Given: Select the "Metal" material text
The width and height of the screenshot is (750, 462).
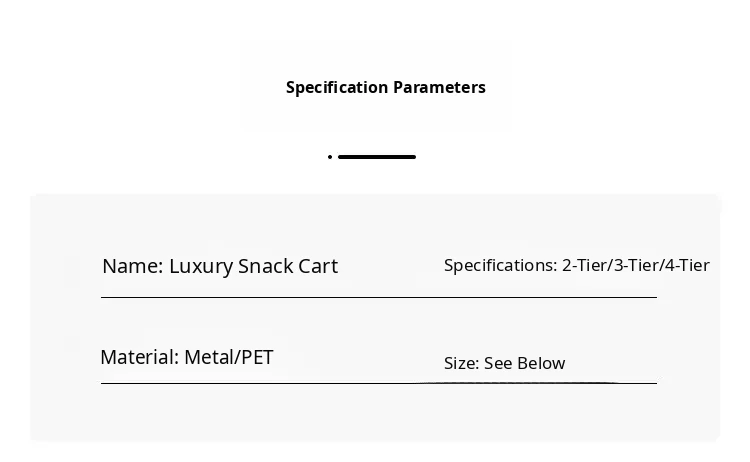Looking at the screenshot, I should pyautogui.click(x=210, y=357).
